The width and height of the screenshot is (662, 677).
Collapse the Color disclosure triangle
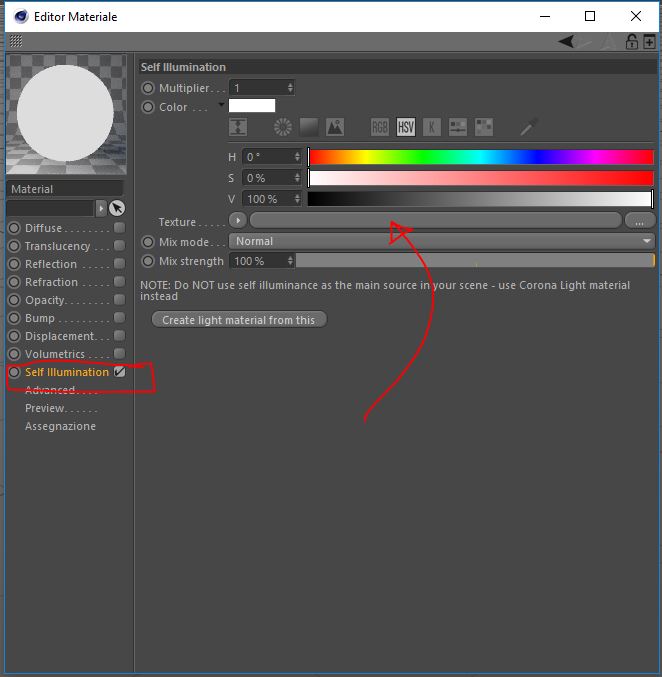(x=222, y=104)
